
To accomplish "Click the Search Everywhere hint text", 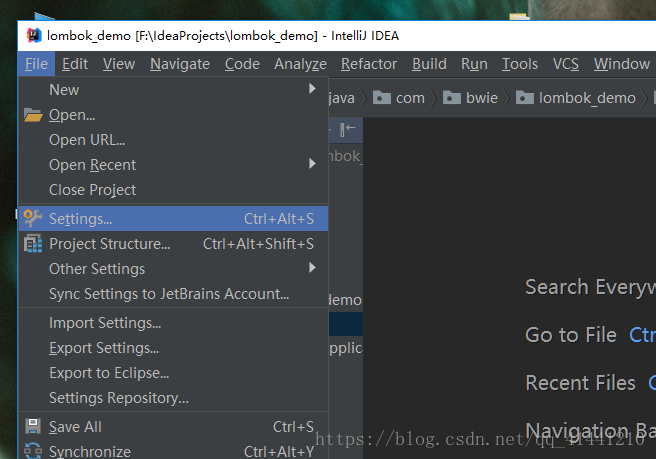I will [590, 287].
